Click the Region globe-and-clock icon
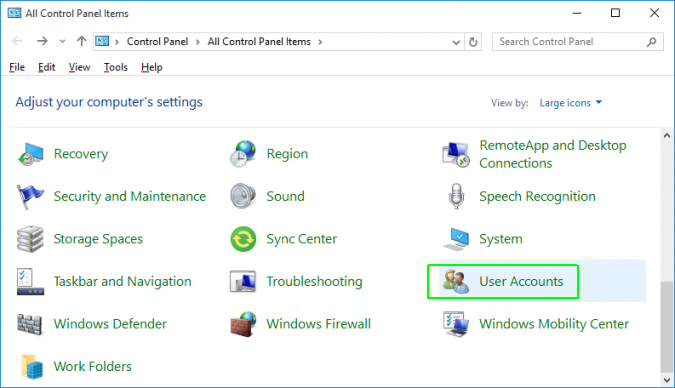Screen dimensions: 675x388 243,154
